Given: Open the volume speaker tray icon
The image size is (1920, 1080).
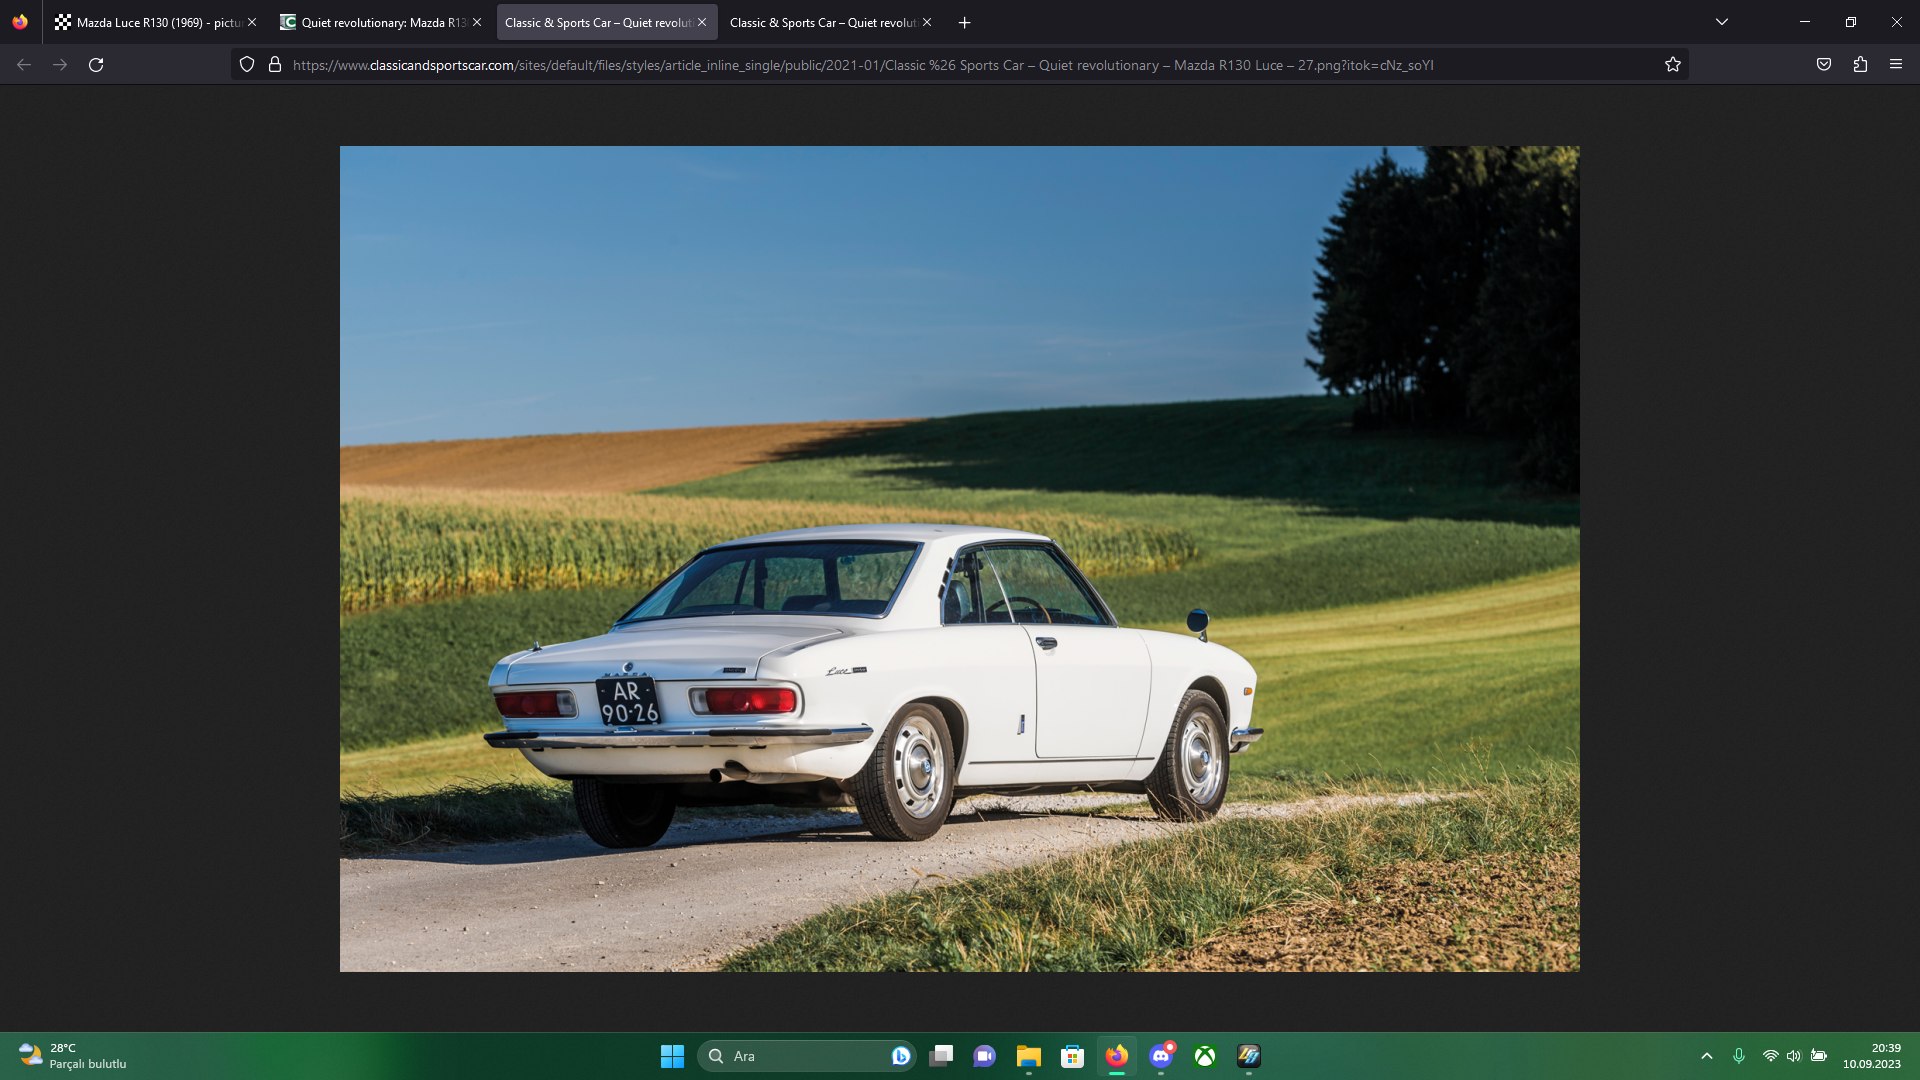Looking at the screenshot, I should coord(1794,1056).
